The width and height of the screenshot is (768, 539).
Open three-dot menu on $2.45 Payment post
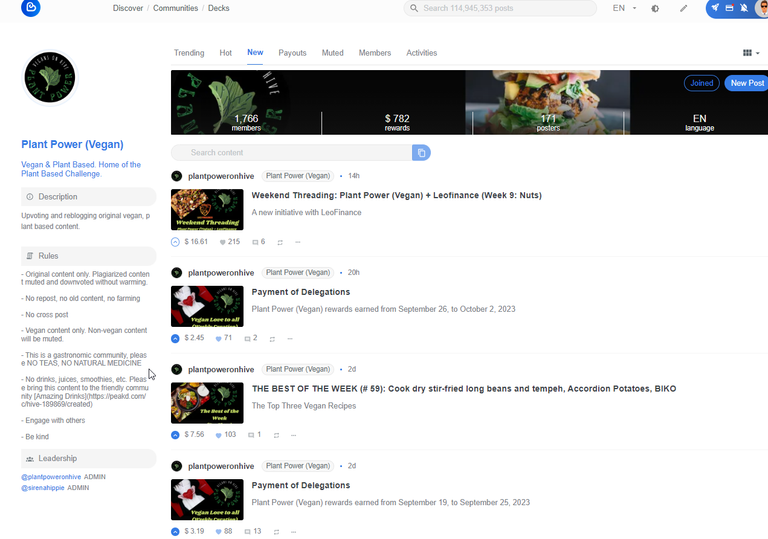[x=290, y=339]
